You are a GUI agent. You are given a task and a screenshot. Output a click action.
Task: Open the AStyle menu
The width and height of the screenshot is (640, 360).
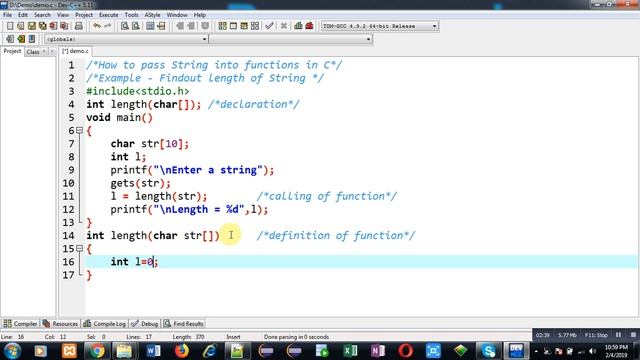(152, 15)
